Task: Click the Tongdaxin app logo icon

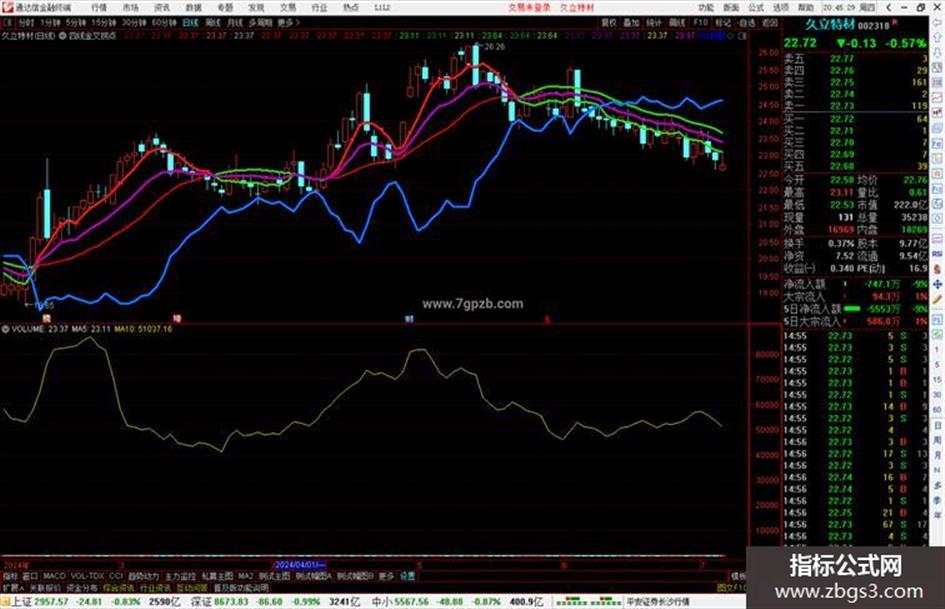Action: pyautogui.click(x=7, y=7)
